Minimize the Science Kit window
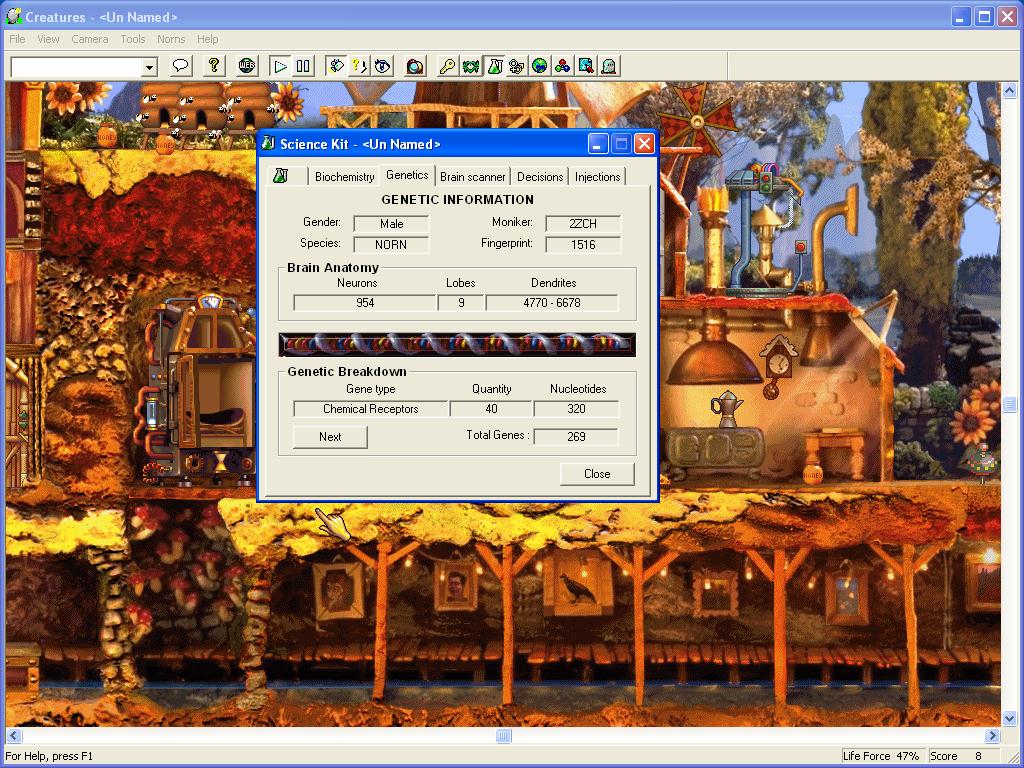Image resolution: width=1024 pixels, height=768 pixels. pyautogui.click(x=598, y=144)
